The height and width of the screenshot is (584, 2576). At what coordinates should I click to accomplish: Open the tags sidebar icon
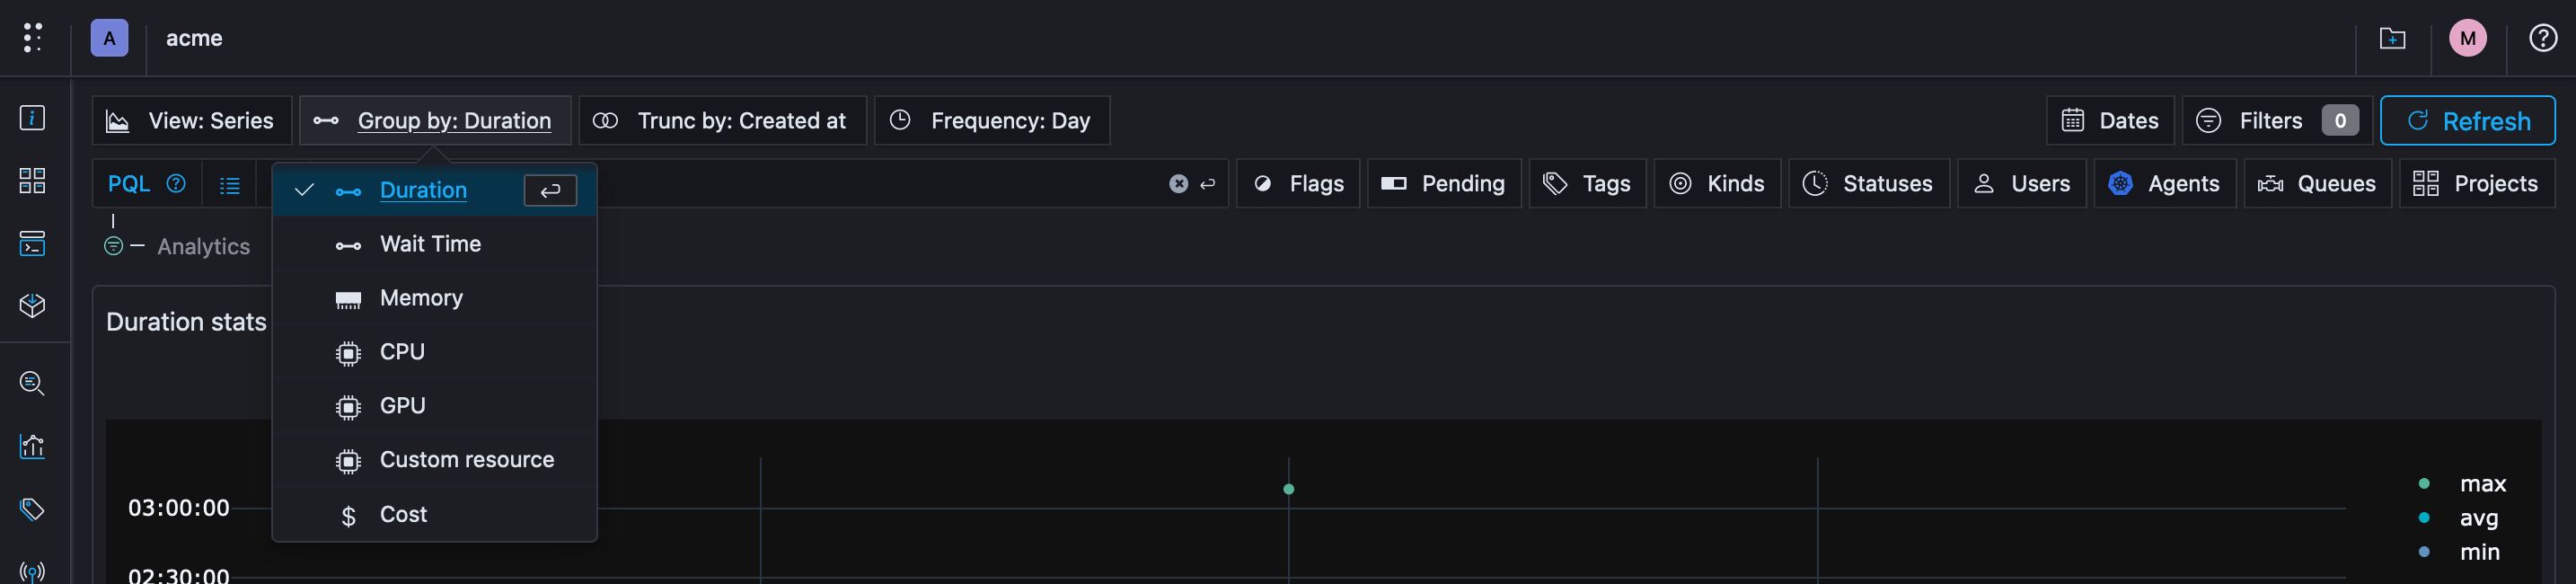pos(32,509)
